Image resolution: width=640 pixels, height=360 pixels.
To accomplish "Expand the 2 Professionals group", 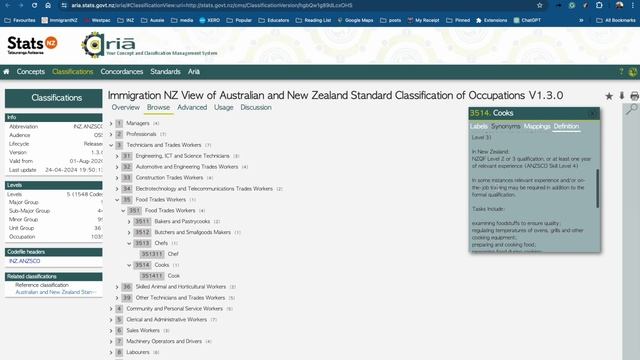I will [111, 134].
